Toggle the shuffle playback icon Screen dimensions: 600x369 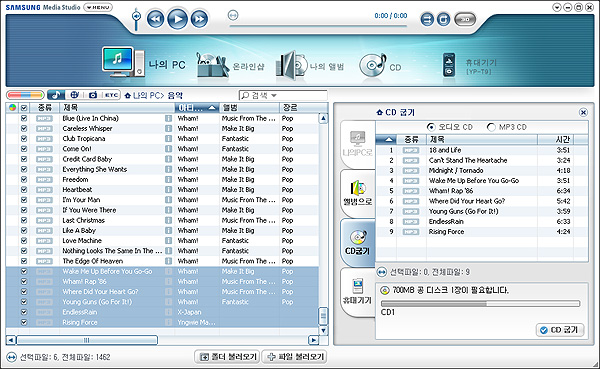click(x=427, y=19)
